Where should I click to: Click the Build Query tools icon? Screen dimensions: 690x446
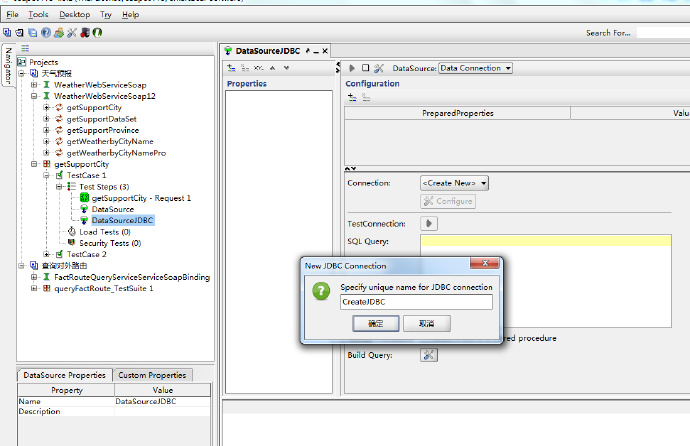[429, 355]
